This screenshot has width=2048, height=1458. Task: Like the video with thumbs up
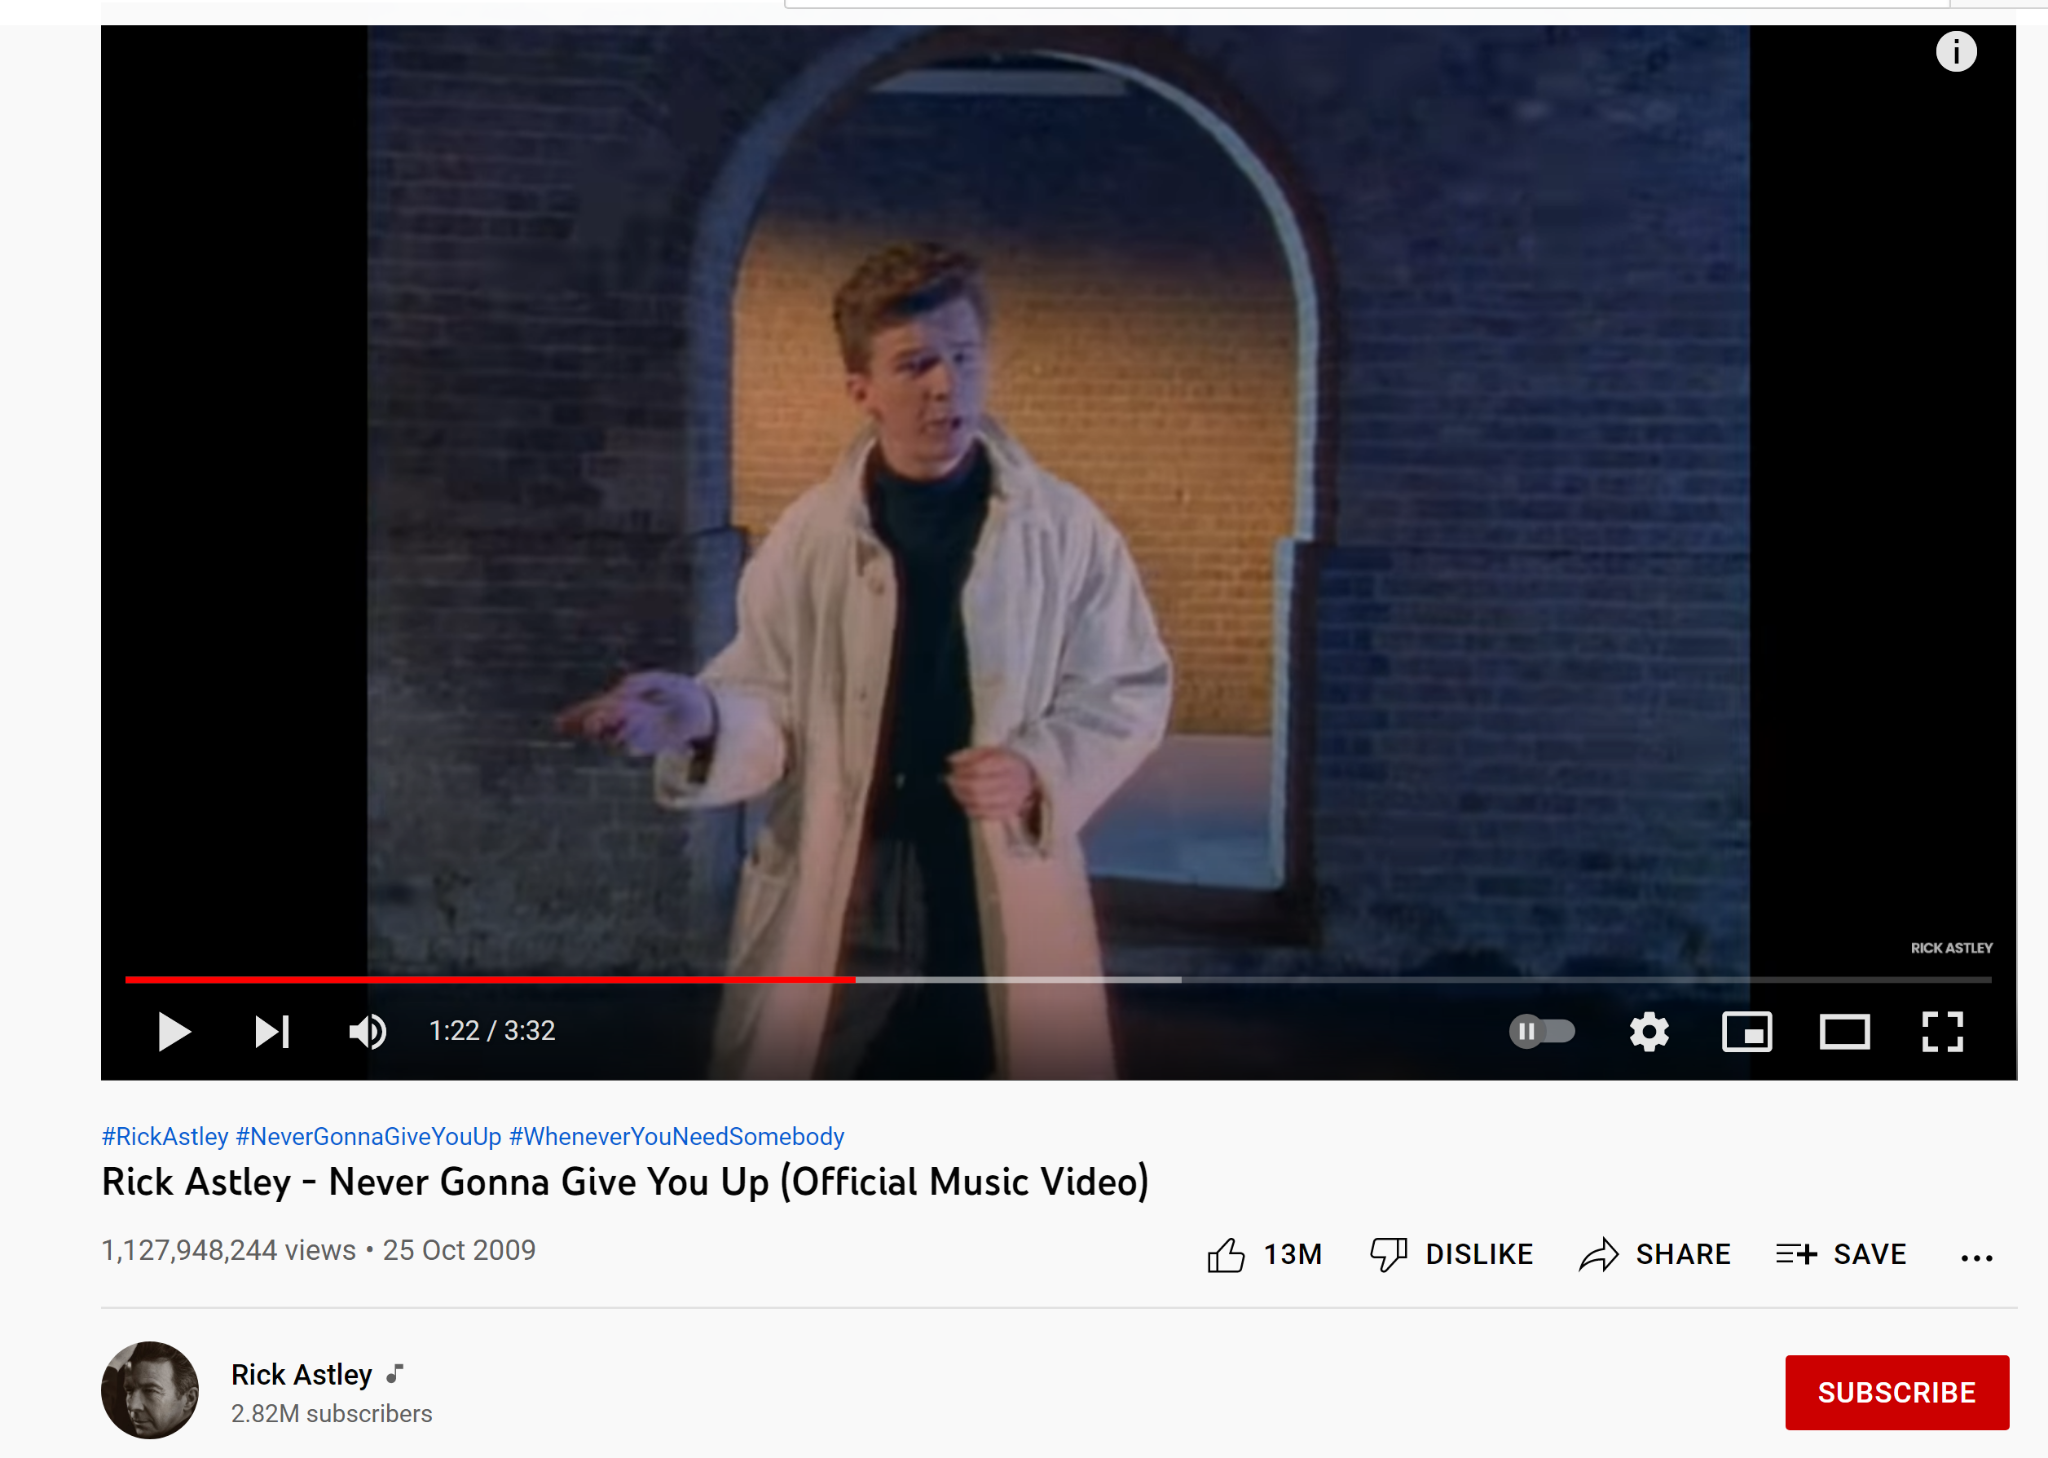point(1265,1254)
